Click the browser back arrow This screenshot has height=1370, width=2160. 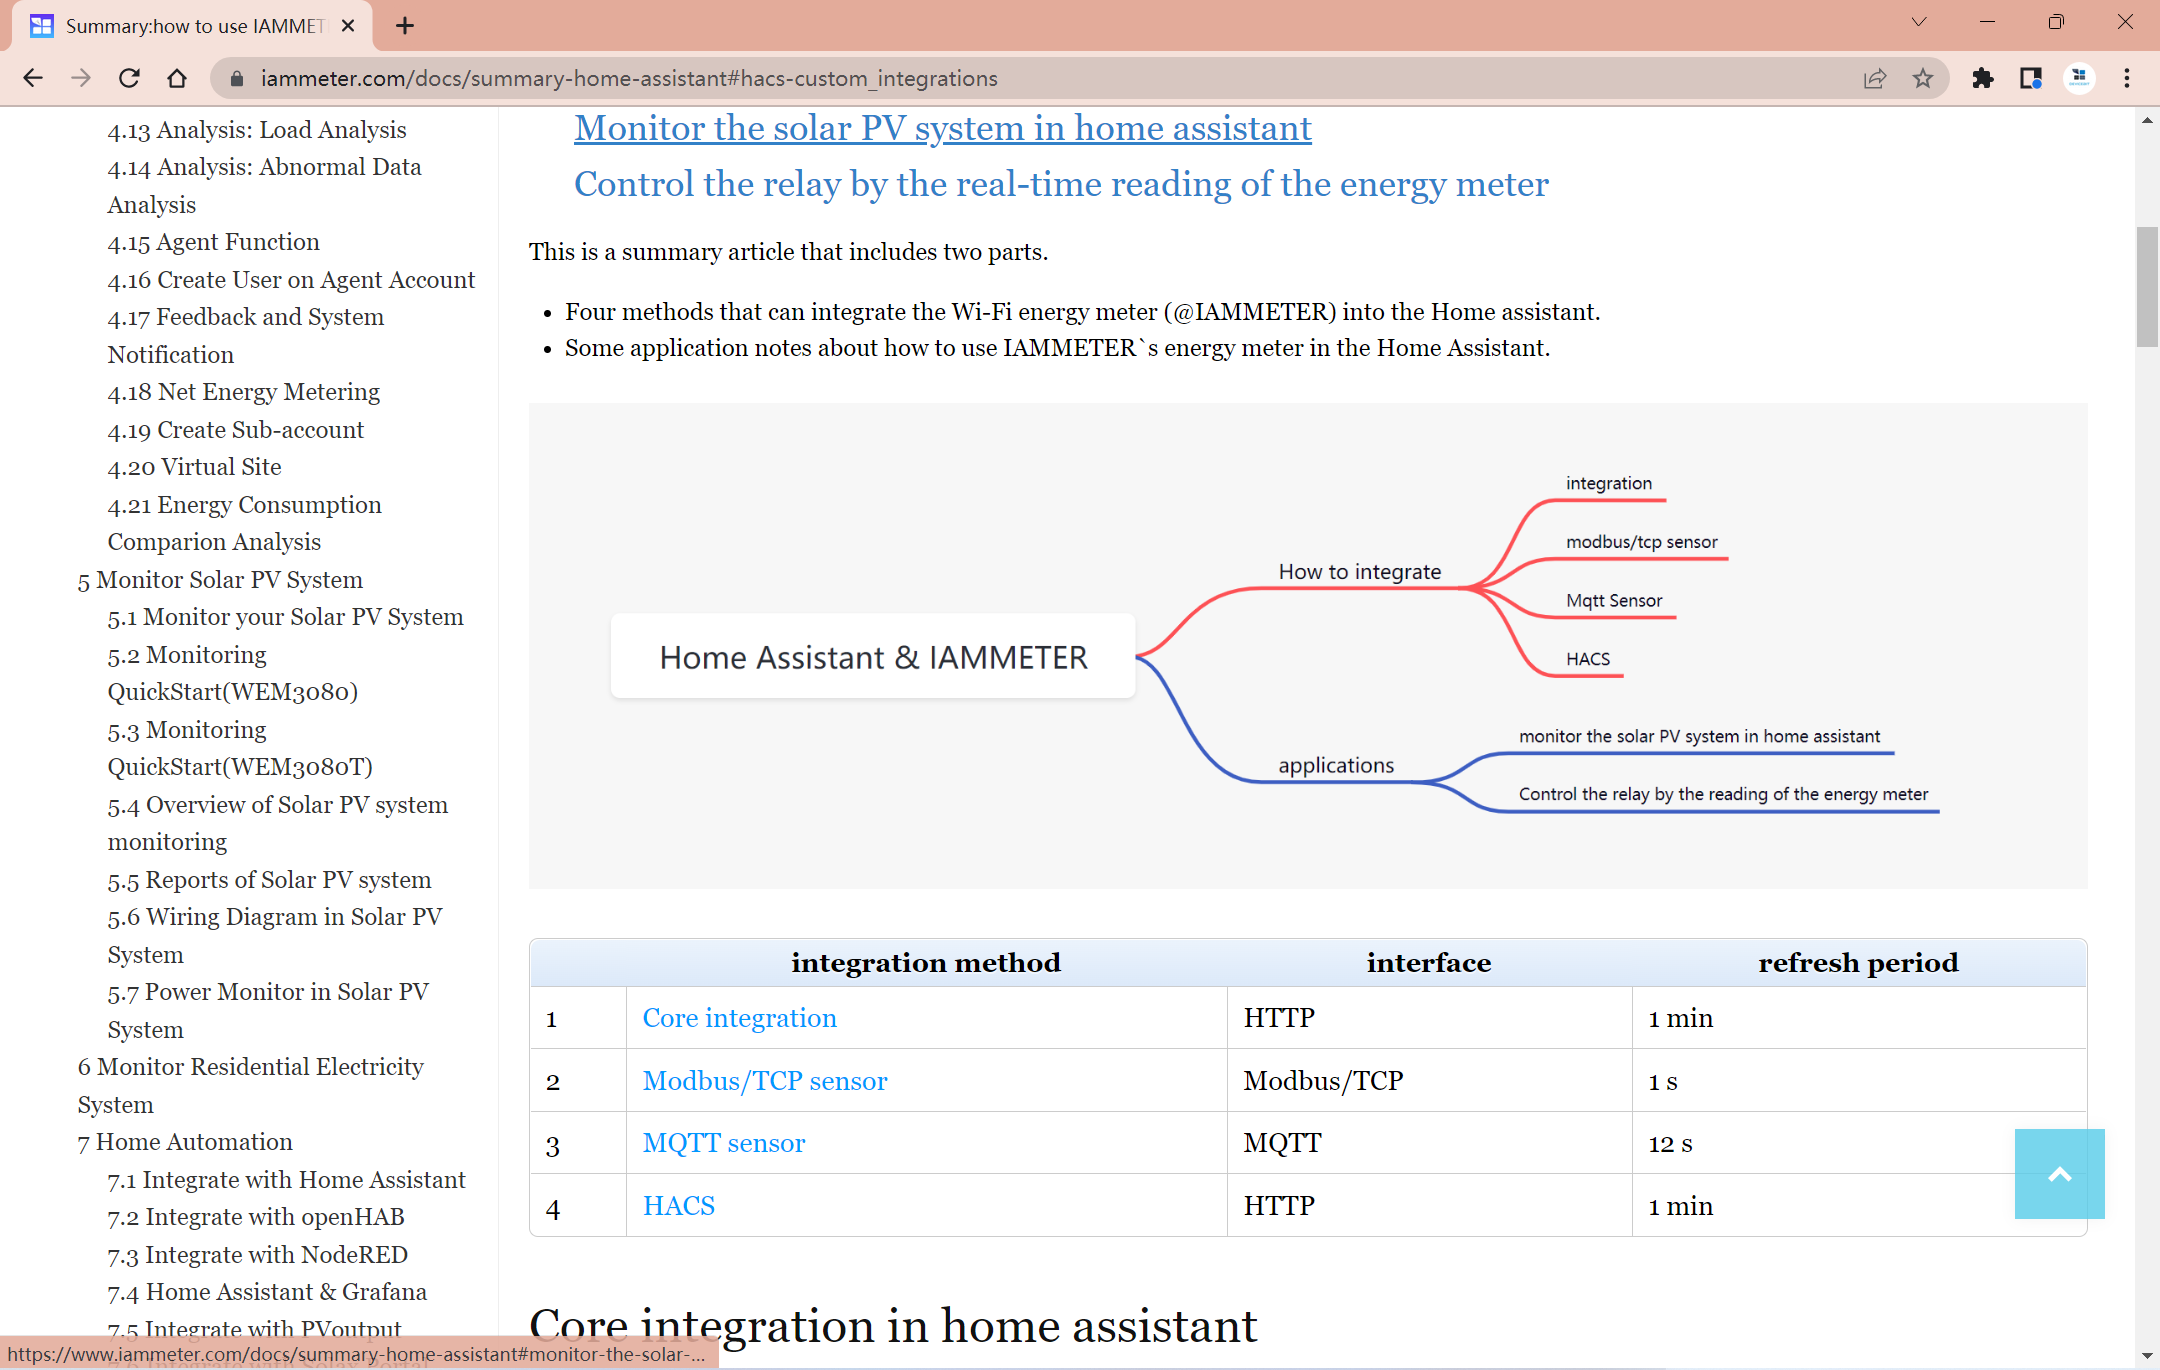point(33,78)
